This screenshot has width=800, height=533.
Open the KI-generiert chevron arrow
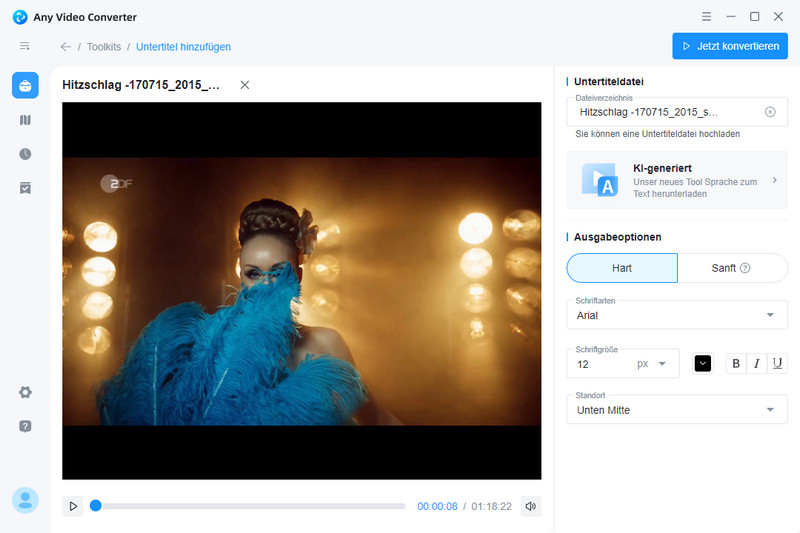774,180
